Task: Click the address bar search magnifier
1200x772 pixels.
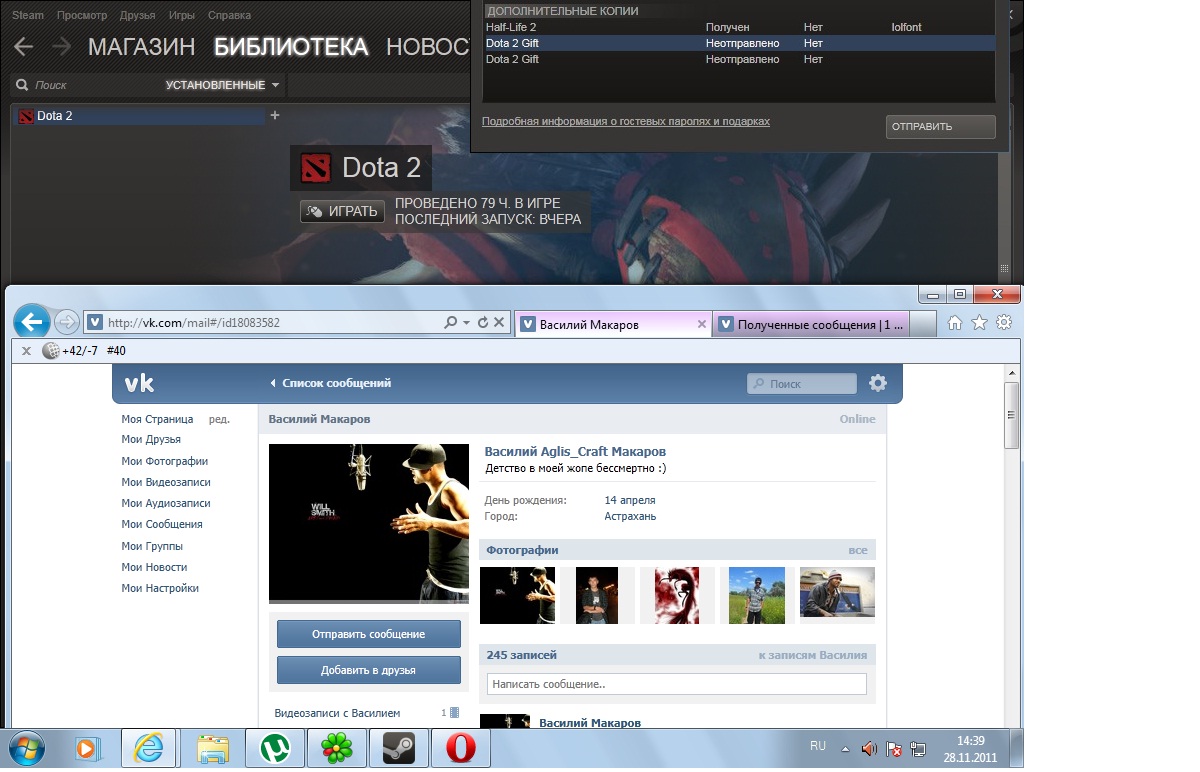Action: point(450,322)
